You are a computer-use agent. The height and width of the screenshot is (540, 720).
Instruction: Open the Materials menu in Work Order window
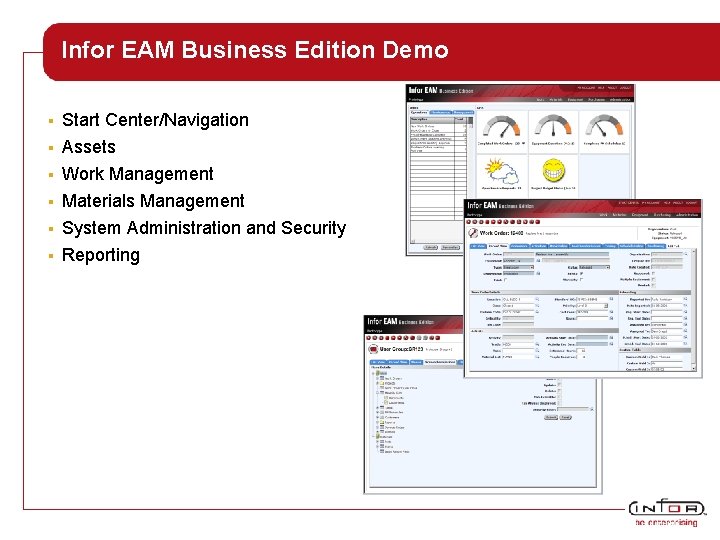pos(619,214)
